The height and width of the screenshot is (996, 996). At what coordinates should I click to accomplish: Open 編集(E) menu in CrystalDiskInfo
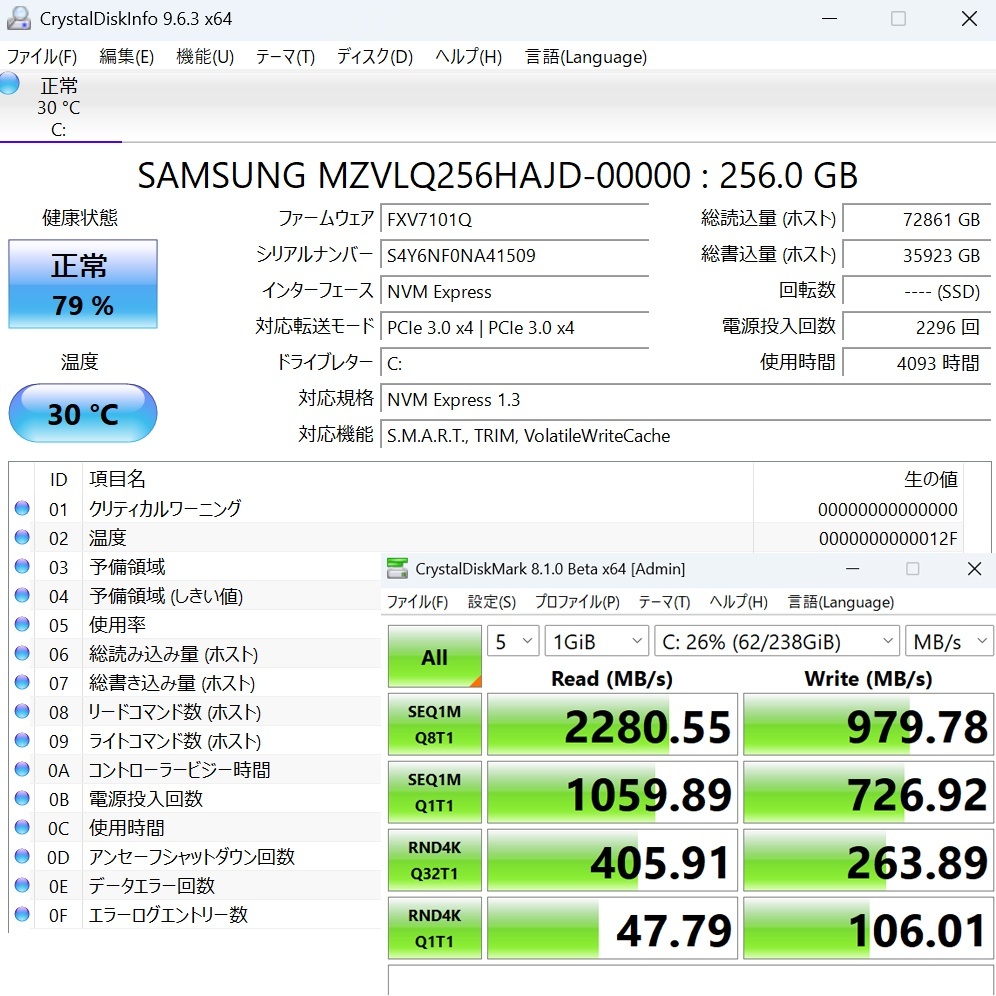(126, 57)
